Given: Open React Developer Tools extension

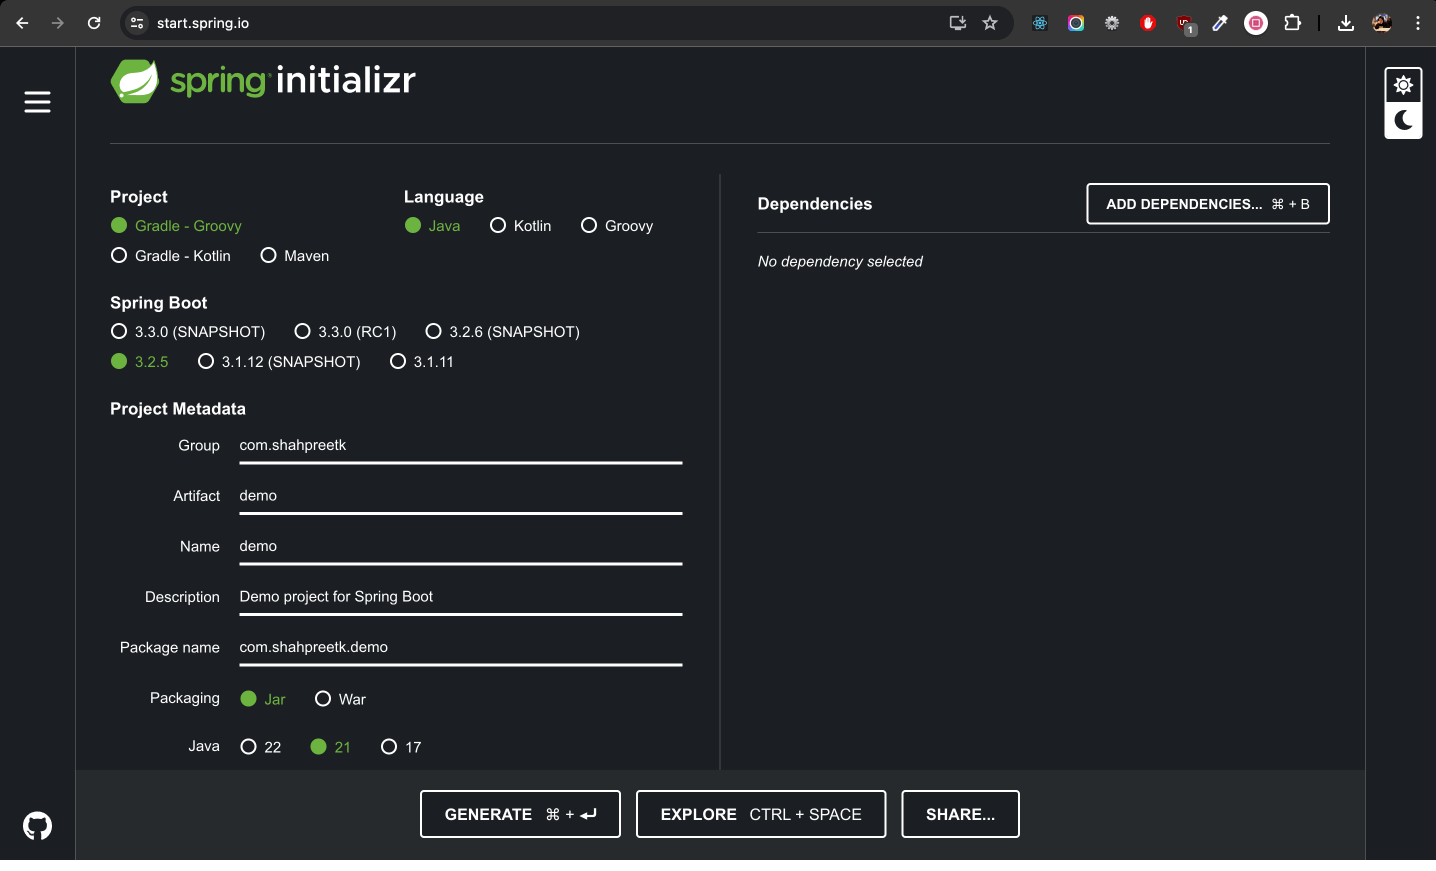Looking at the screenshot, I should tap(1040, 23).
